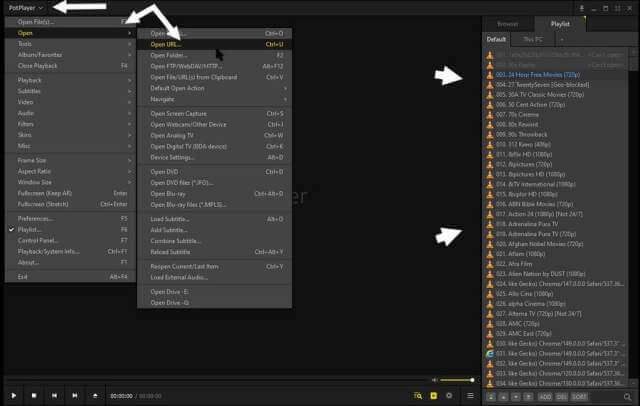Click the pin on top icon in title bar
The image size is (640, 406).
coord(582,8)
